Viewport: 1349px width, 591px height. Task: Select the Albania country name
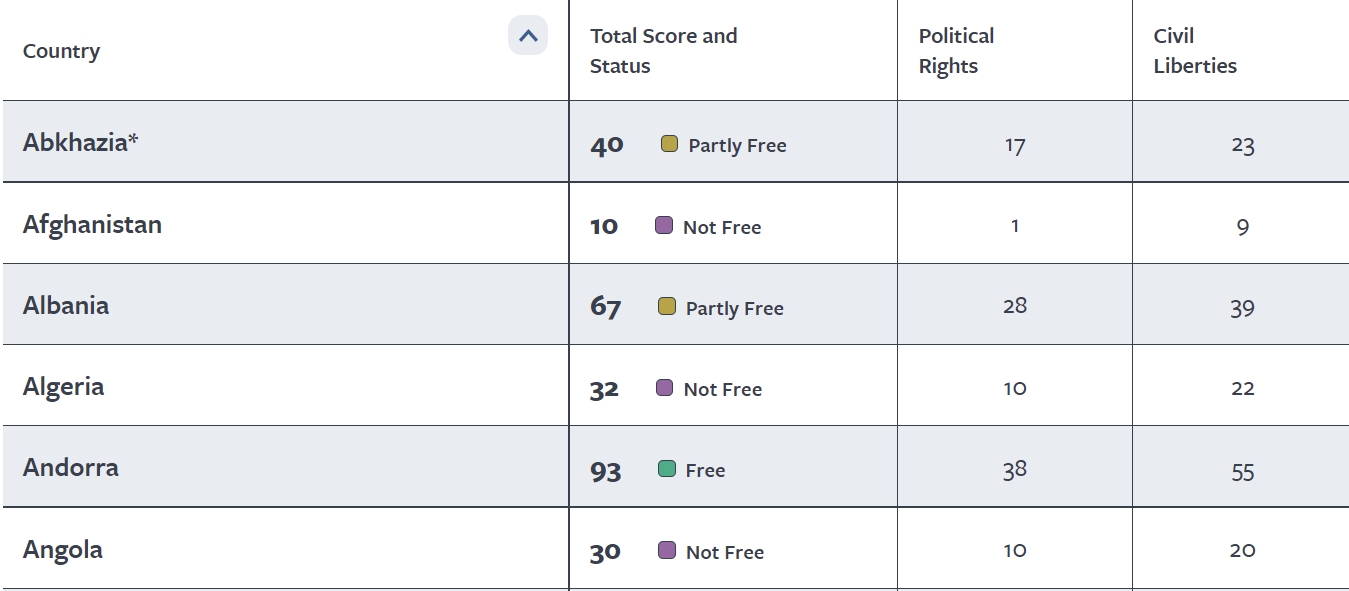[66, 305]
